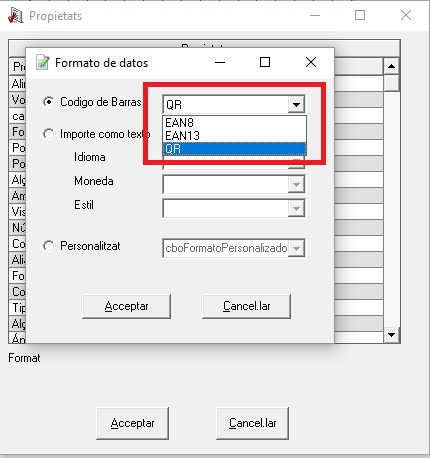The height and width of the screenshot is (458, 430).
Task: Minimize the Propietats window
Action: [315, 16]
